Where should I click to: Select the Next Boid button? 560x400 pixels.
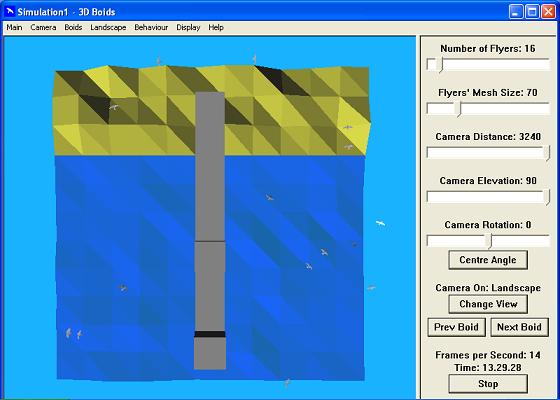click(519, 327)
